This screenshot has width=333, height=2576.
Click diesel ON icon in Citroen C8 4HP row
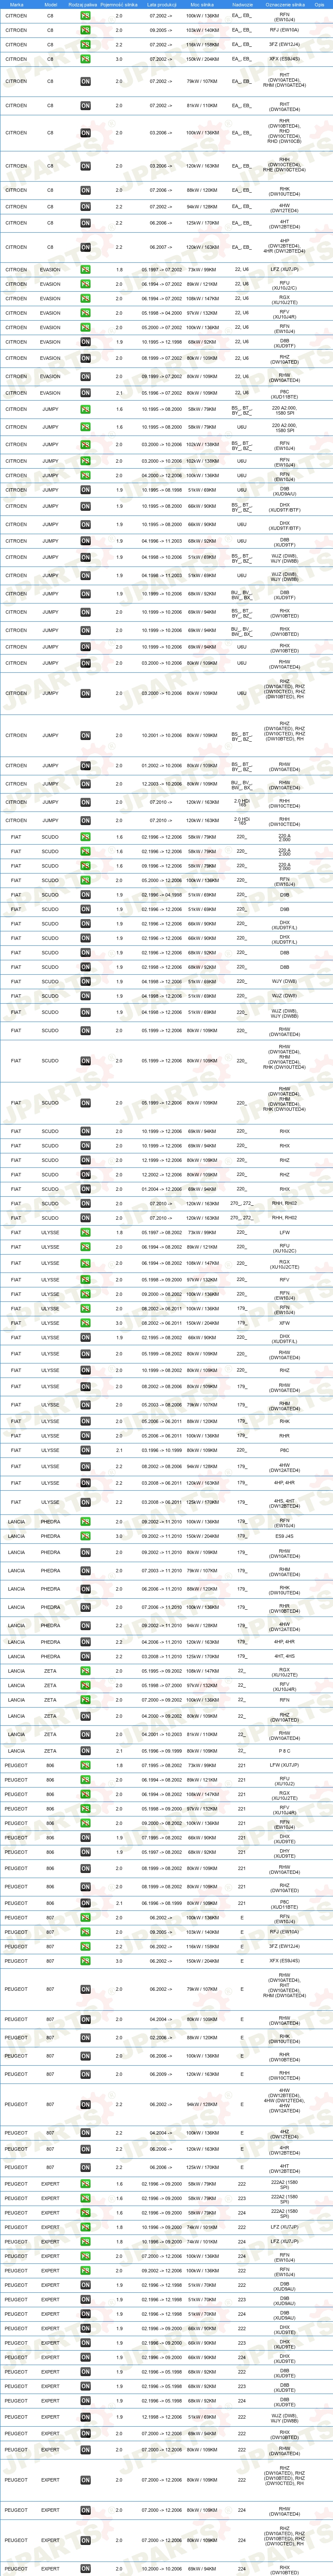(x=85, y=247)
